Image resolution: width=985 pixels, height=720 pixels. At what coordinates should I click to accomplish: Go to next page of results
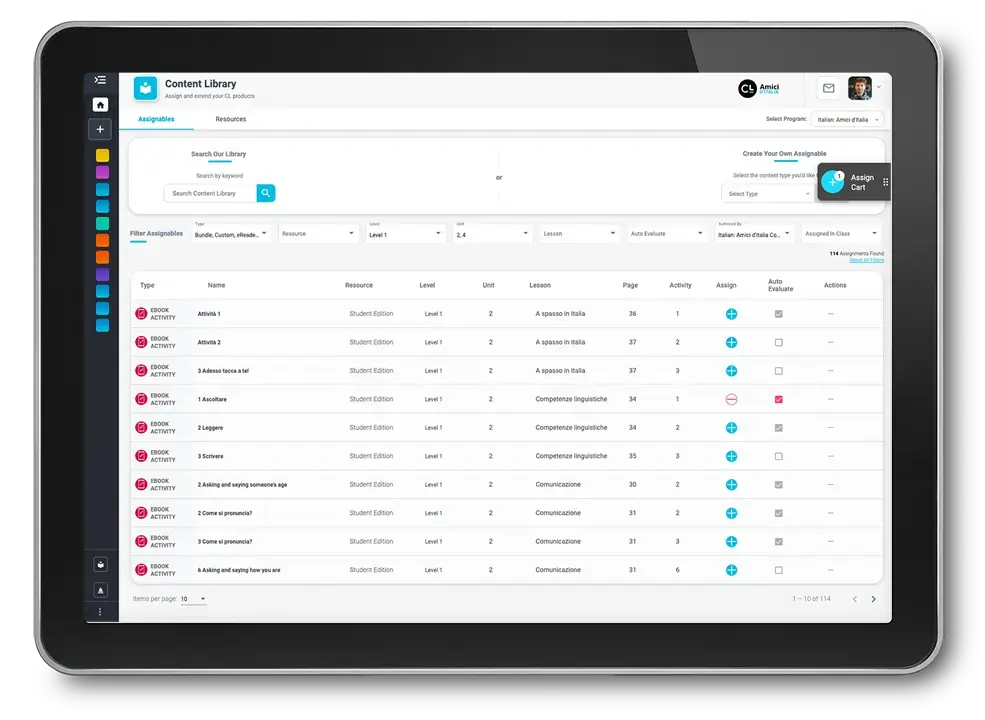click(873, 599)
